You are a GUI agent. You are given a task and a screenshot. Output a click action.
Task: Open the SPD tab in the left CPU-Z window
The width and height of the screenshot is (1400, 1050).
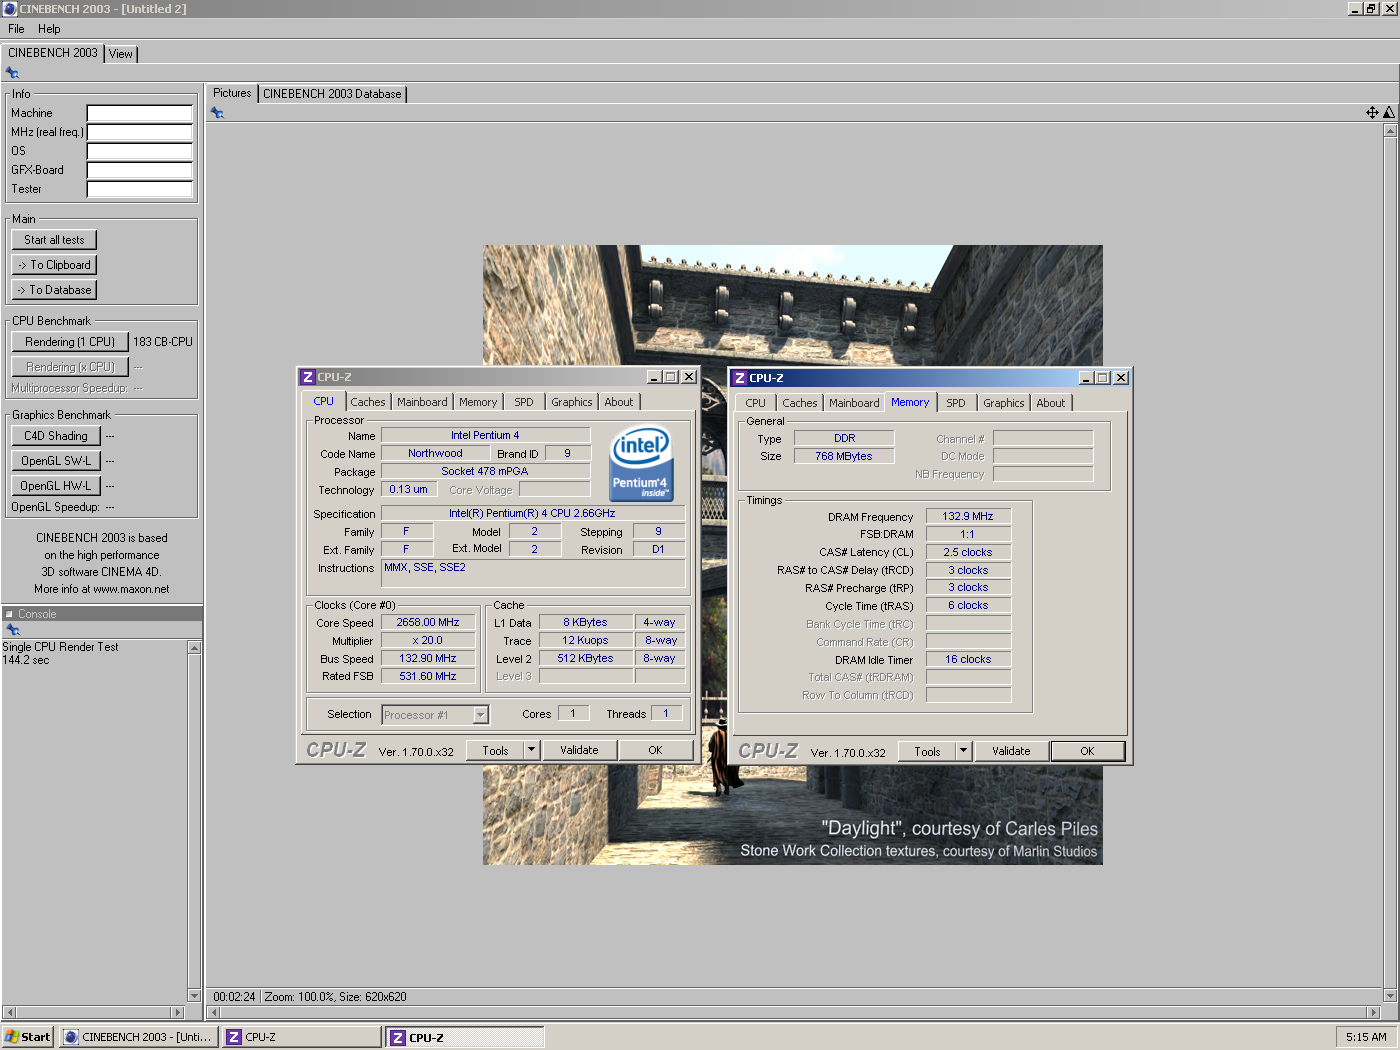point(524,402)
